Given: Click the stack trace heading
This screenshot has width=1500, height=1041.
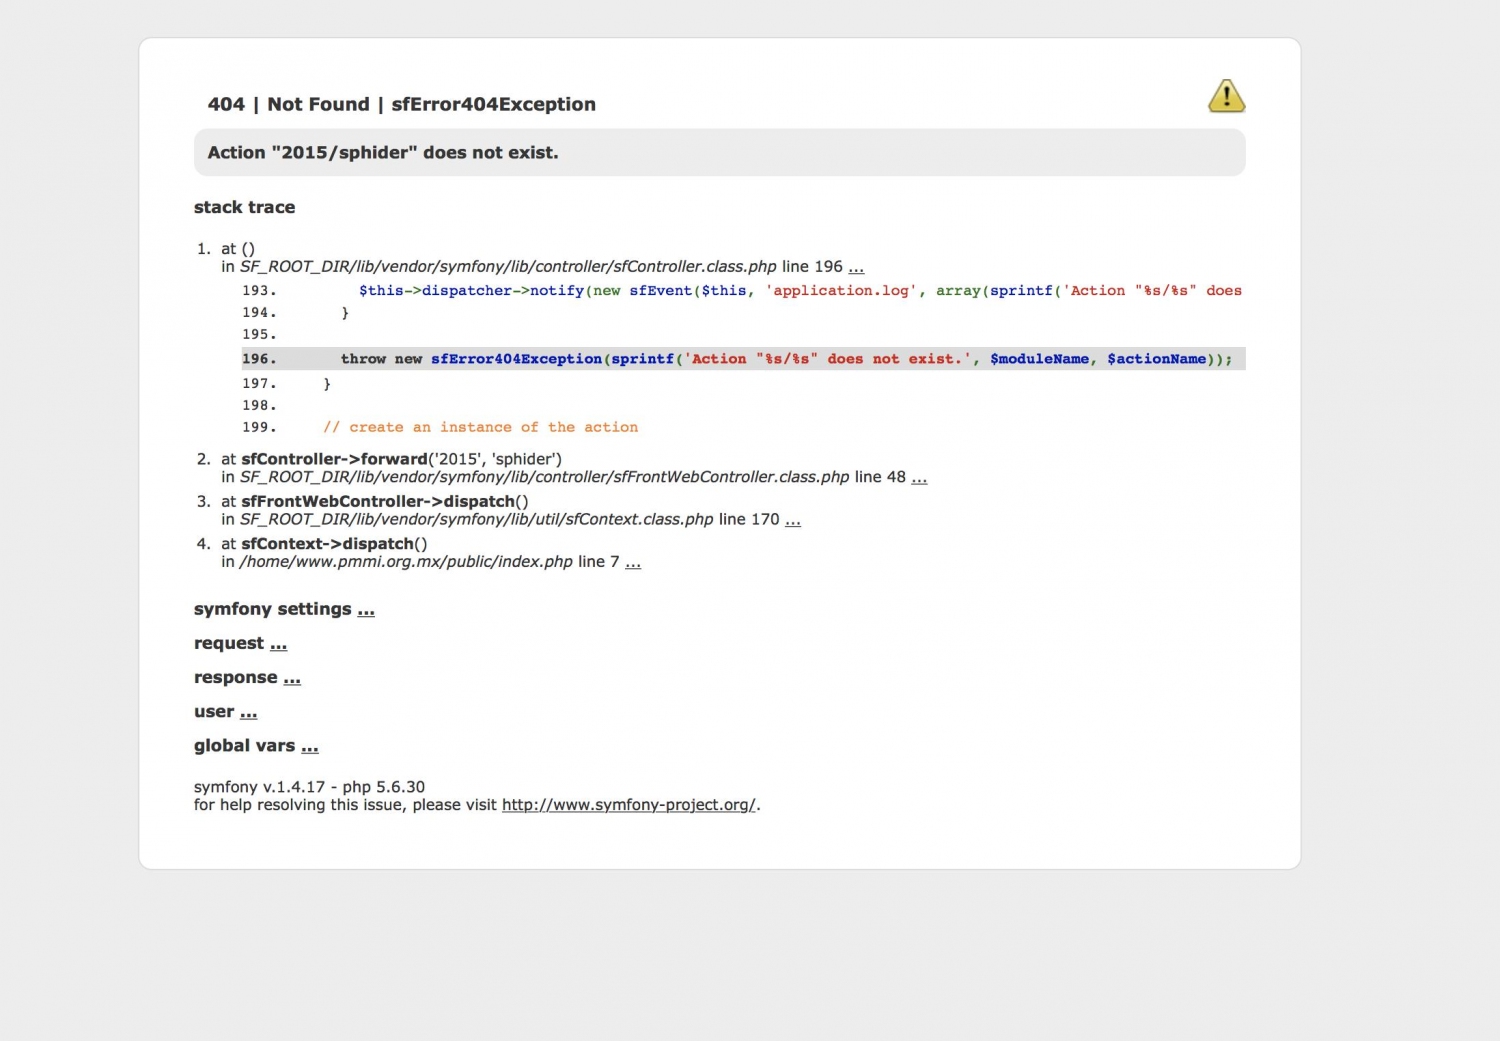Looking at the screenshot, I should [x=244, y=207].
